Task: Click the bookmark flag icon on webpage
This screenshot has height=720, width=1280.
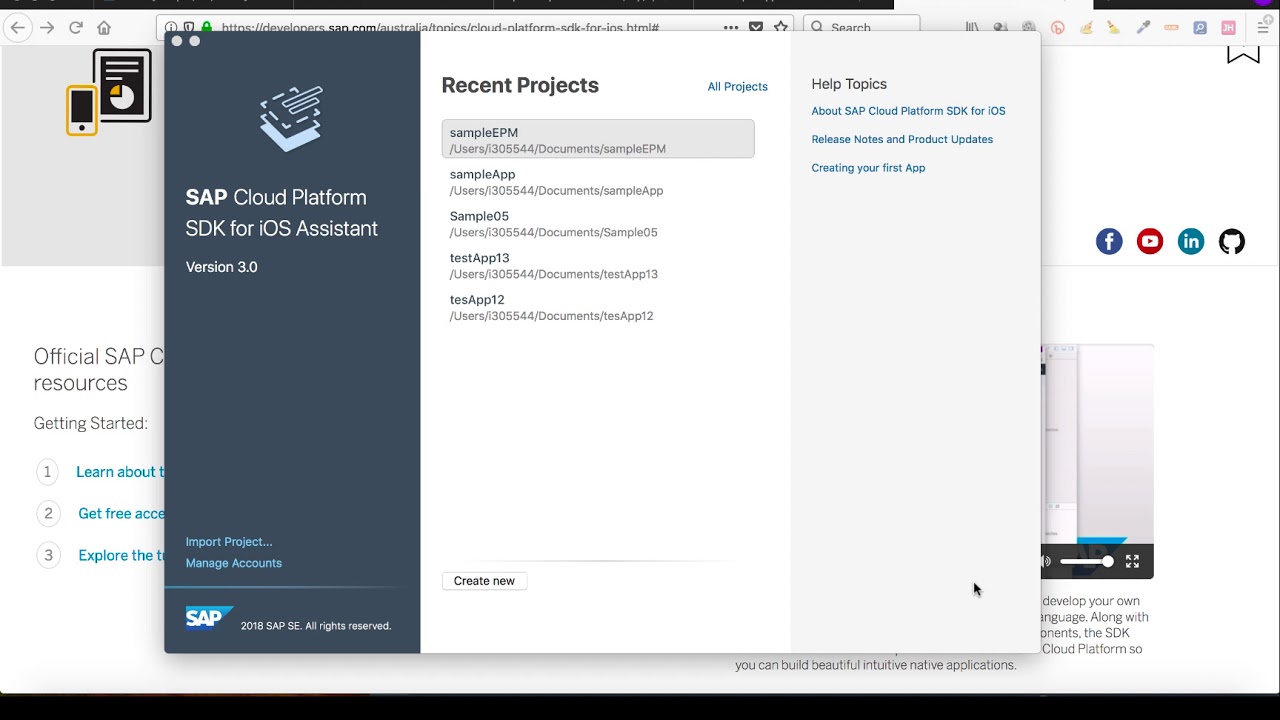Action: click(x=1243, y=54)
